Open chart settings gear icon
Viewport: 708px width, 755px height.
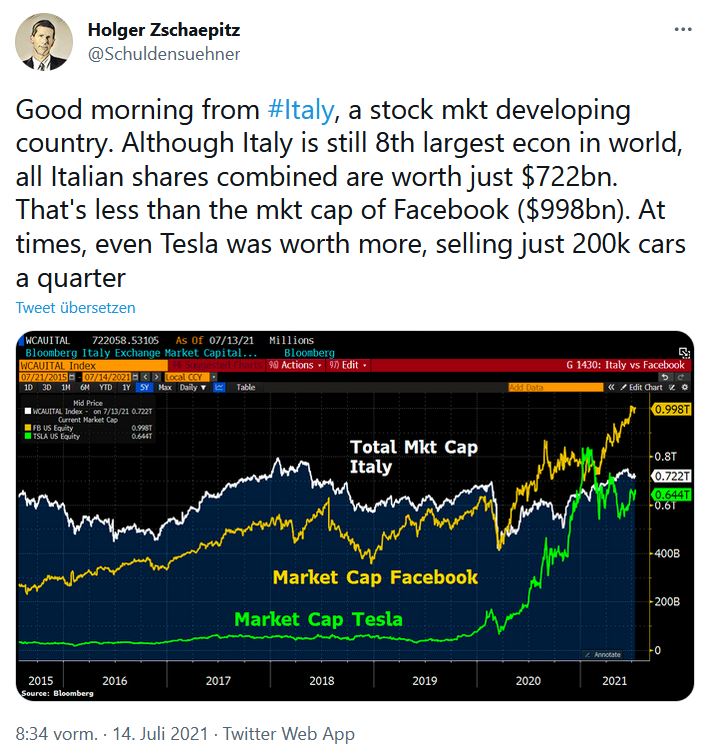click(685, 387)
